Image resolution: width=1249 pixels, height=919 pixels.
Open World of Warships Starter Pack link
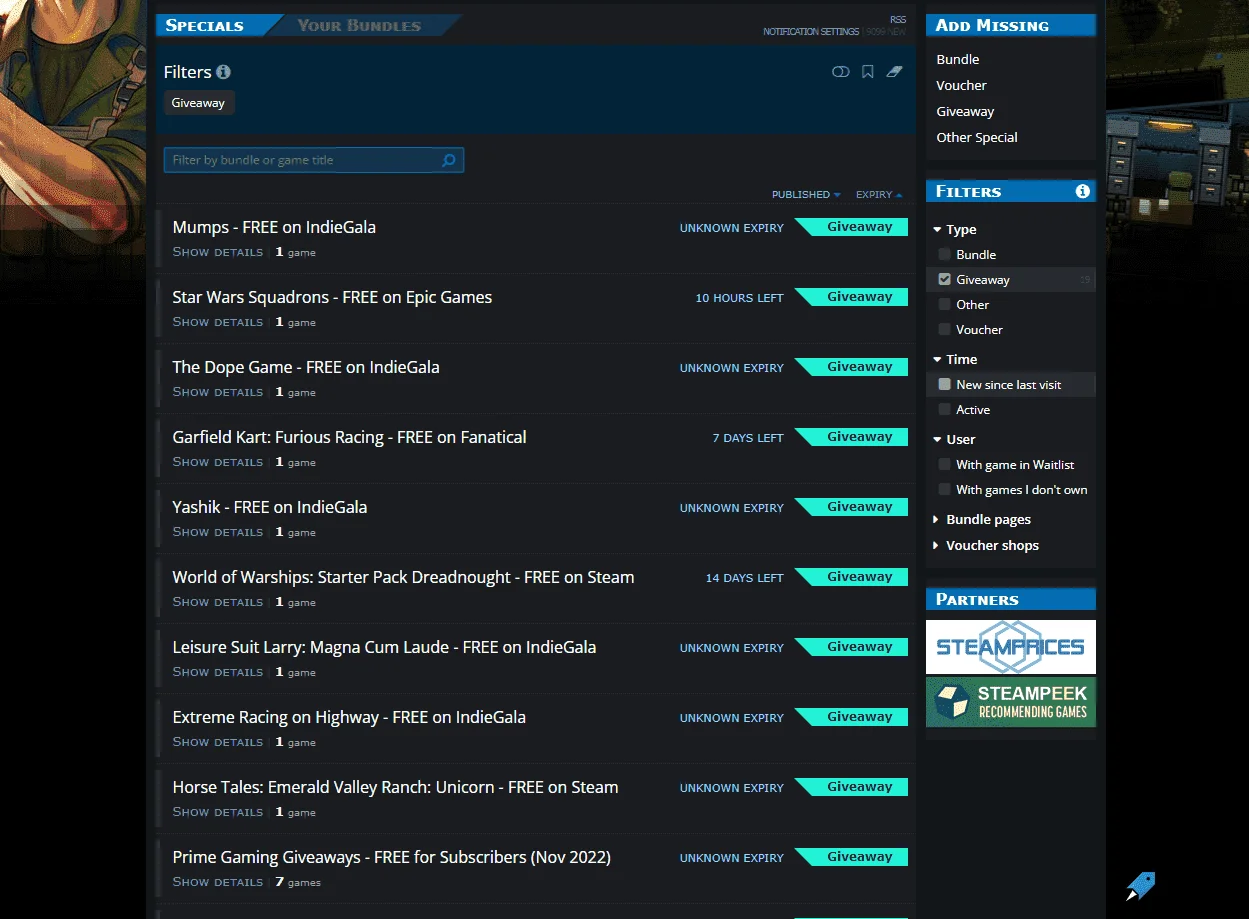coord(403,577)
